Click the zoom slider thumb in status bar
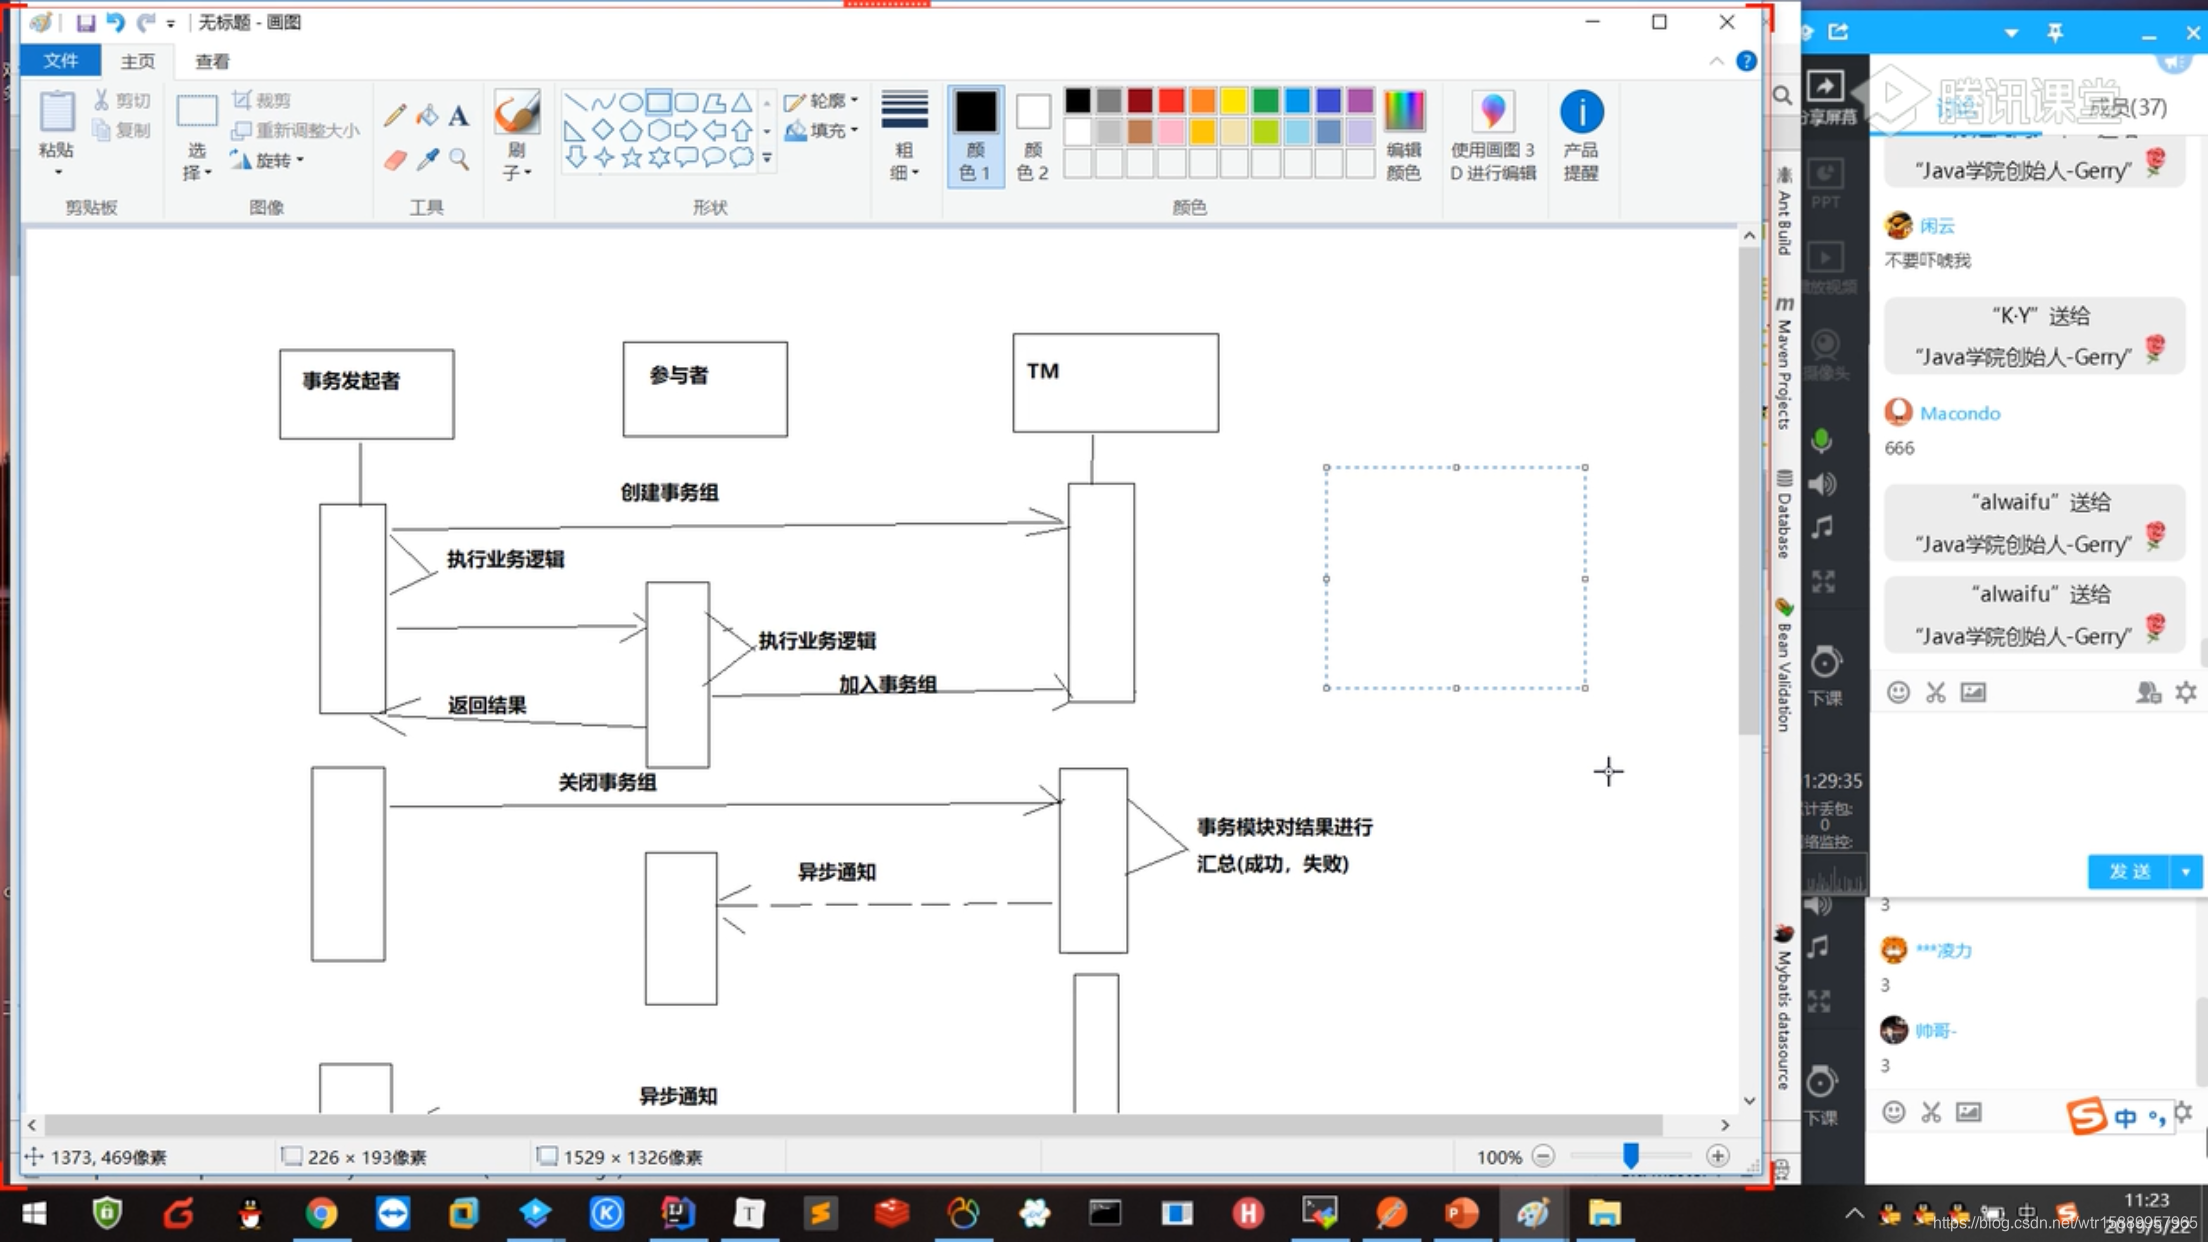This screenshot has height=1242, width=2208. pos(1631,1156)
